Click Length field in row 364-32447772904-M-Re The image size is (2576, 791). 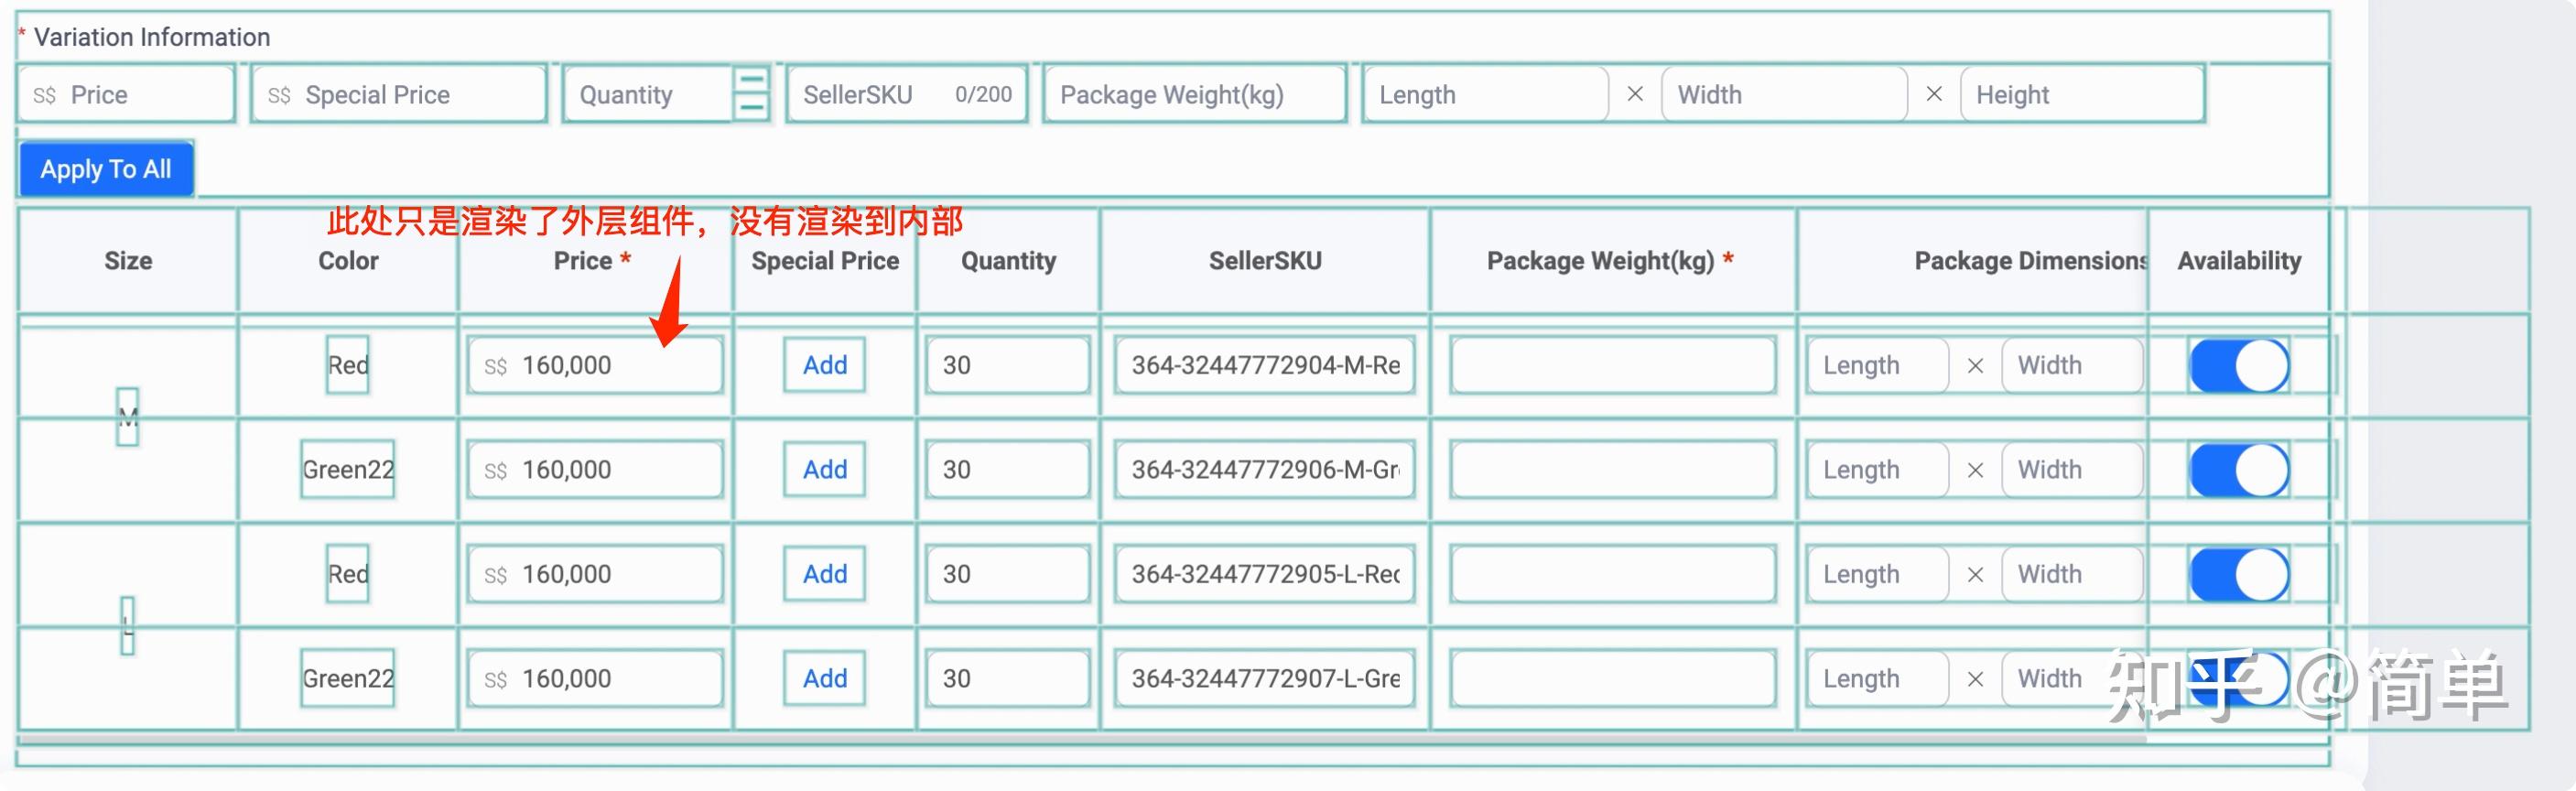coord(1878,366)
